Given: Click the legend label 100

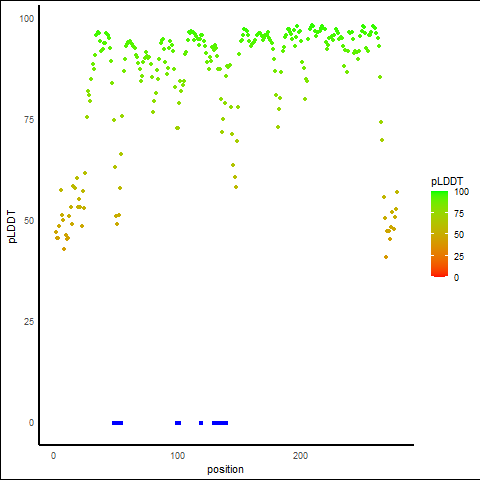Looking at the screenshot, I should tap(461, 192).
